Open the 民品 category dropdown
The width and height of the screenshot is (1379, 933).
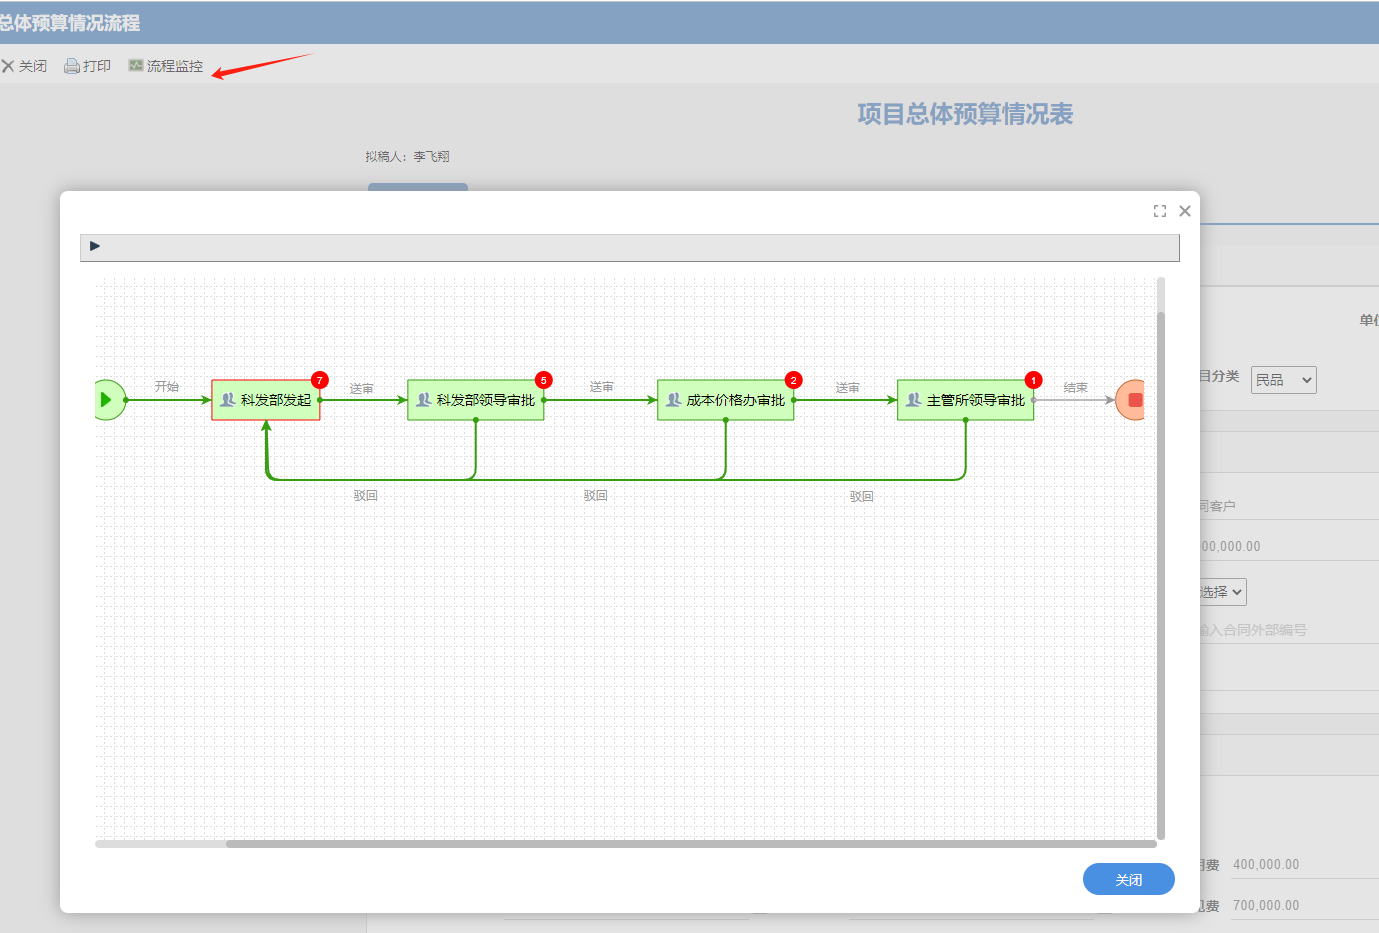click(x=1284, y=380)
